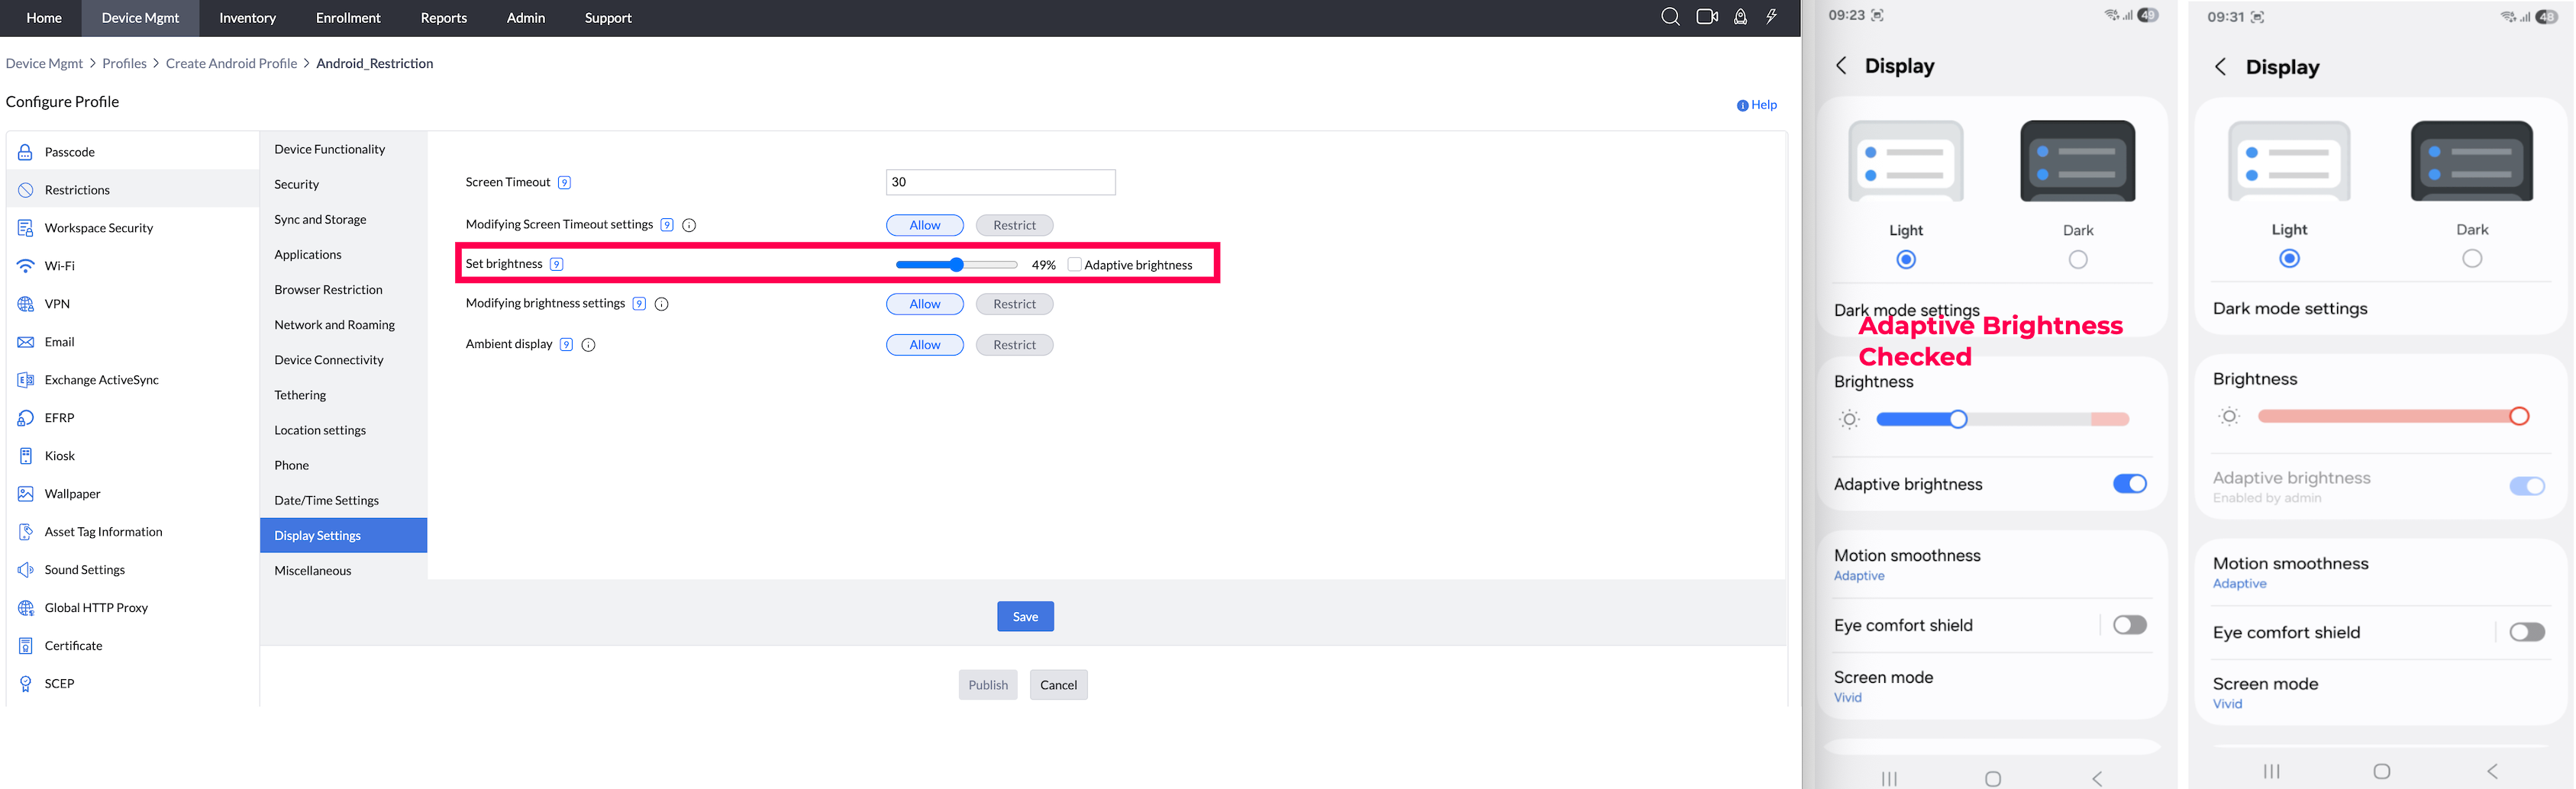Tap Dark theme thumbnail on 09:31 phone
2576x789 pixels.
(2472, 161)
